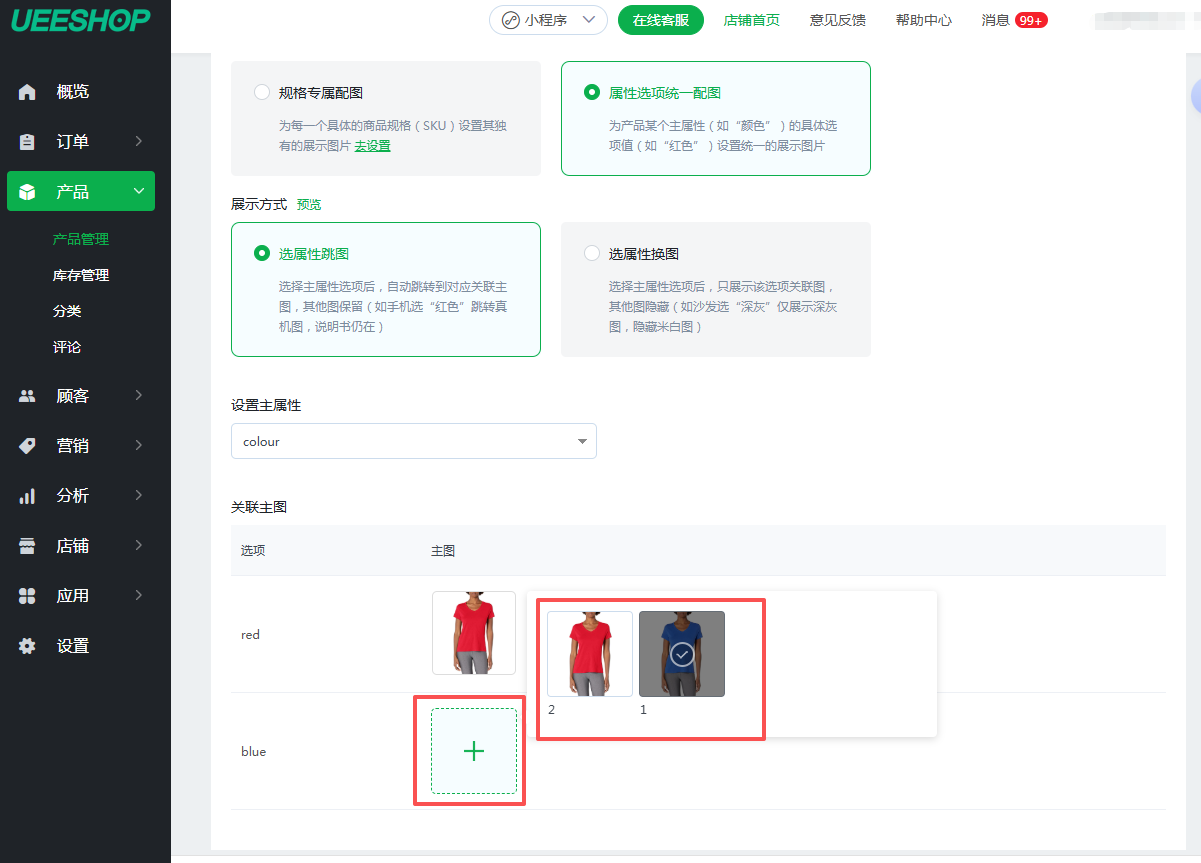Click the price tag icon beside 营销
This screenshot has width=1201, height=863.
[x=28, y=446]
